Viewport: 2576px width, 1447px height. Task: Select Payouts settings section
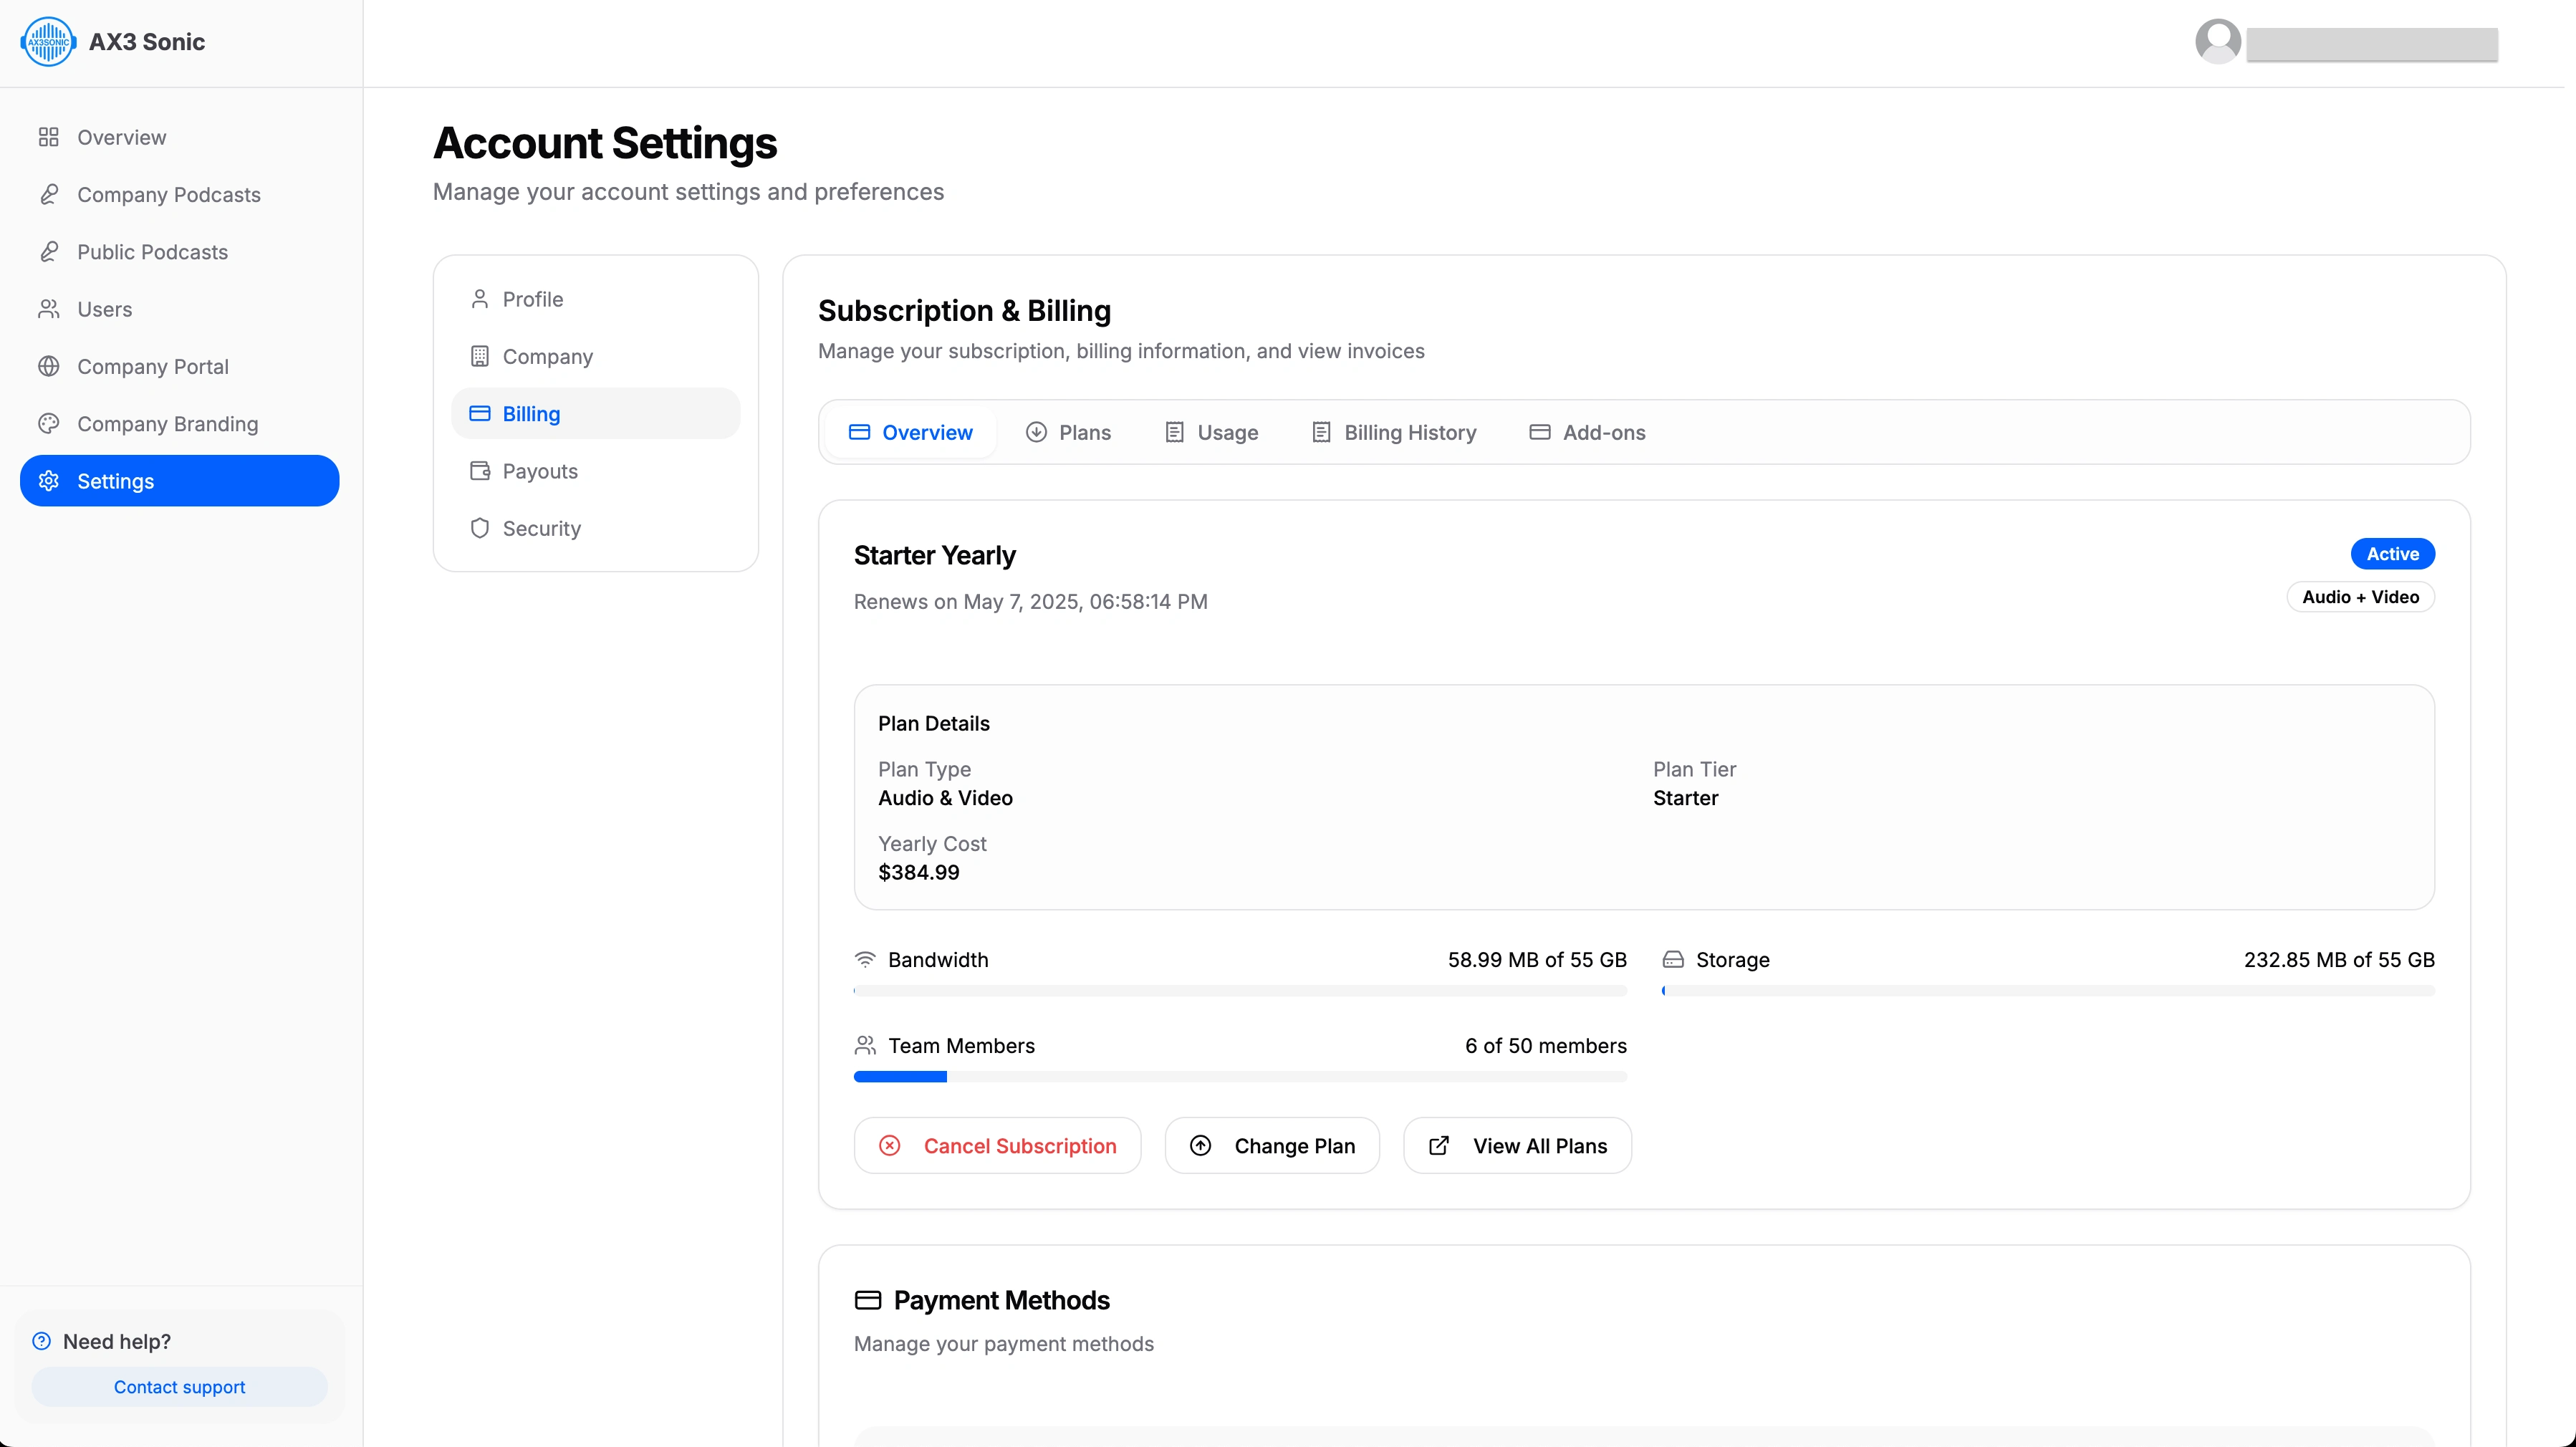click(596, 471)
